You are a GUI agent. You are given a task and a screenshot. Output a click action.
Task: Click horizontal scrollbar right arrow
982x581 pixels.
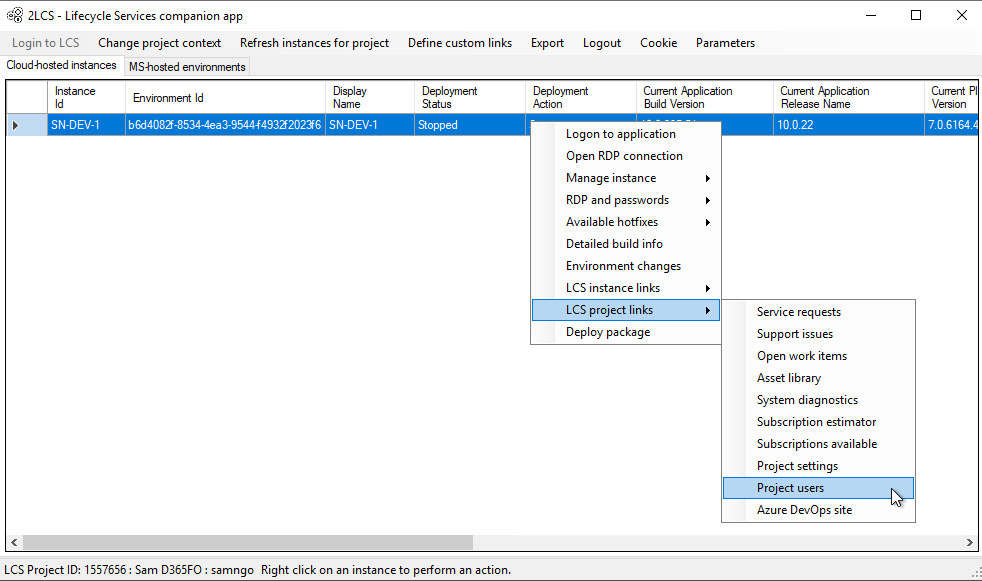click(969, 542)
